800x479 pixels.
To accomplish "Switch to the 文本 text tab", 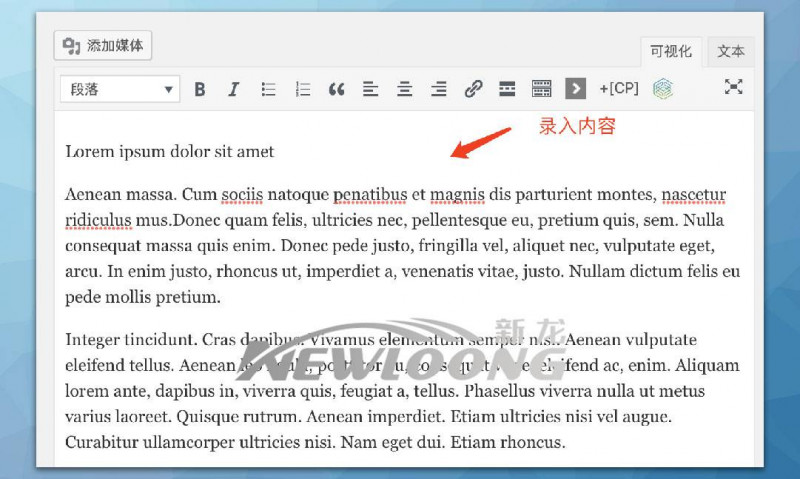I will tap(731, 52).
